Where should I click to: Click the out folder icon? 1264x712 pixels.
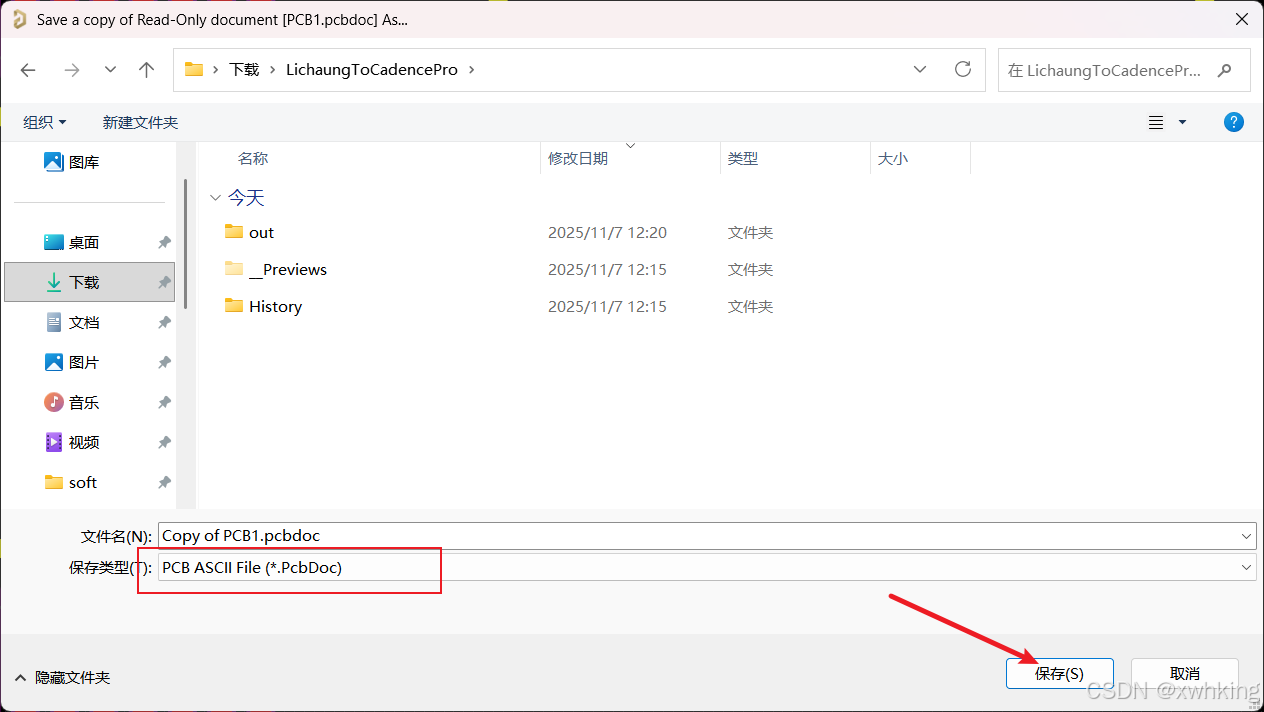coord(234,231)
